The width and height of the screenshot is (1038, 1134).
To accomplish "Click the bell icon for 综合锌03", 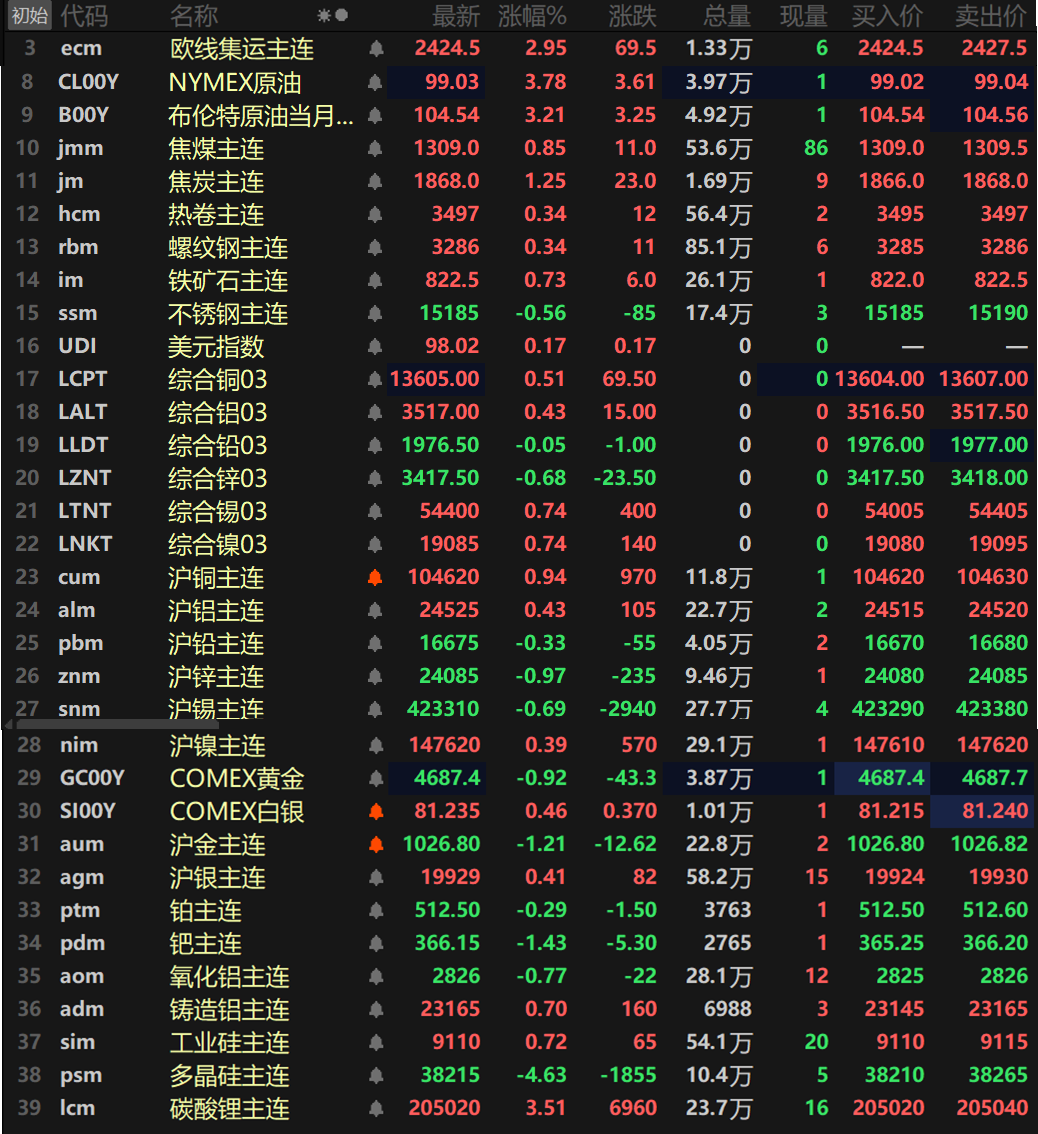I will [375, 478].
